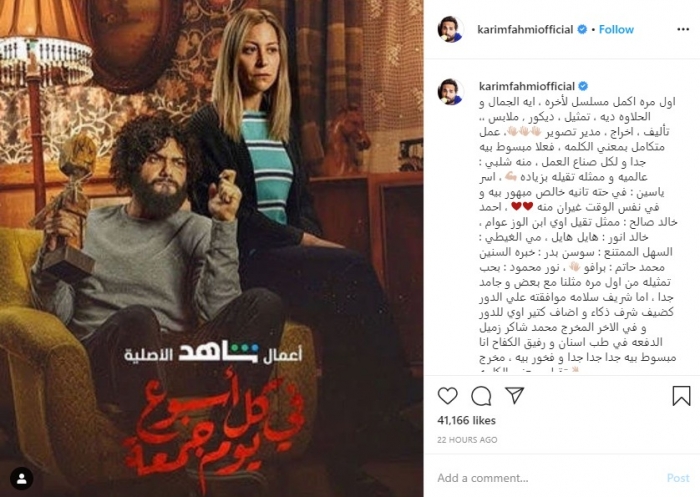
Task: Open the 22 hours ago timestamp
Action: click(467, 440)
